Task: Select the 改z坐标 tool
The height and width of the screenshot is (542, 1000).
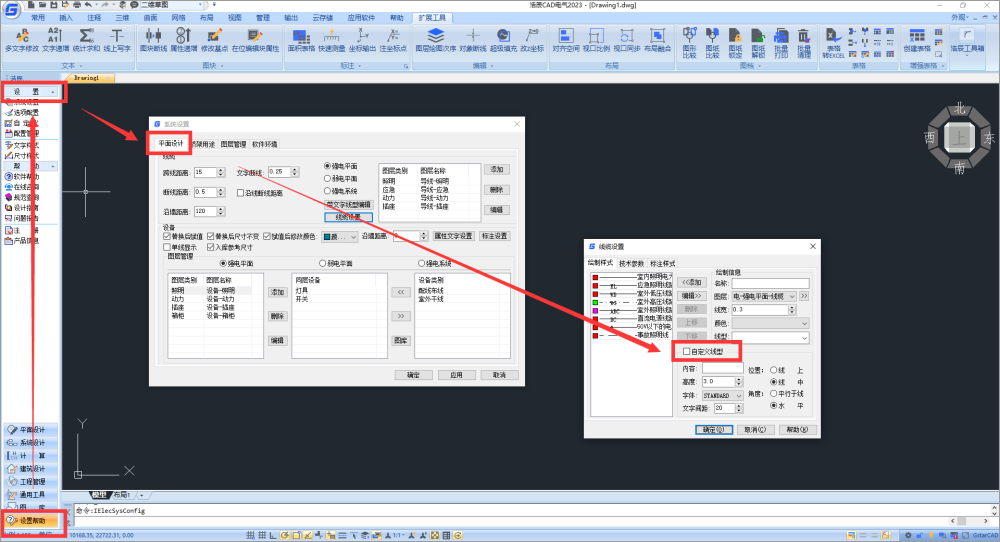Action: (x=532, y=40)
